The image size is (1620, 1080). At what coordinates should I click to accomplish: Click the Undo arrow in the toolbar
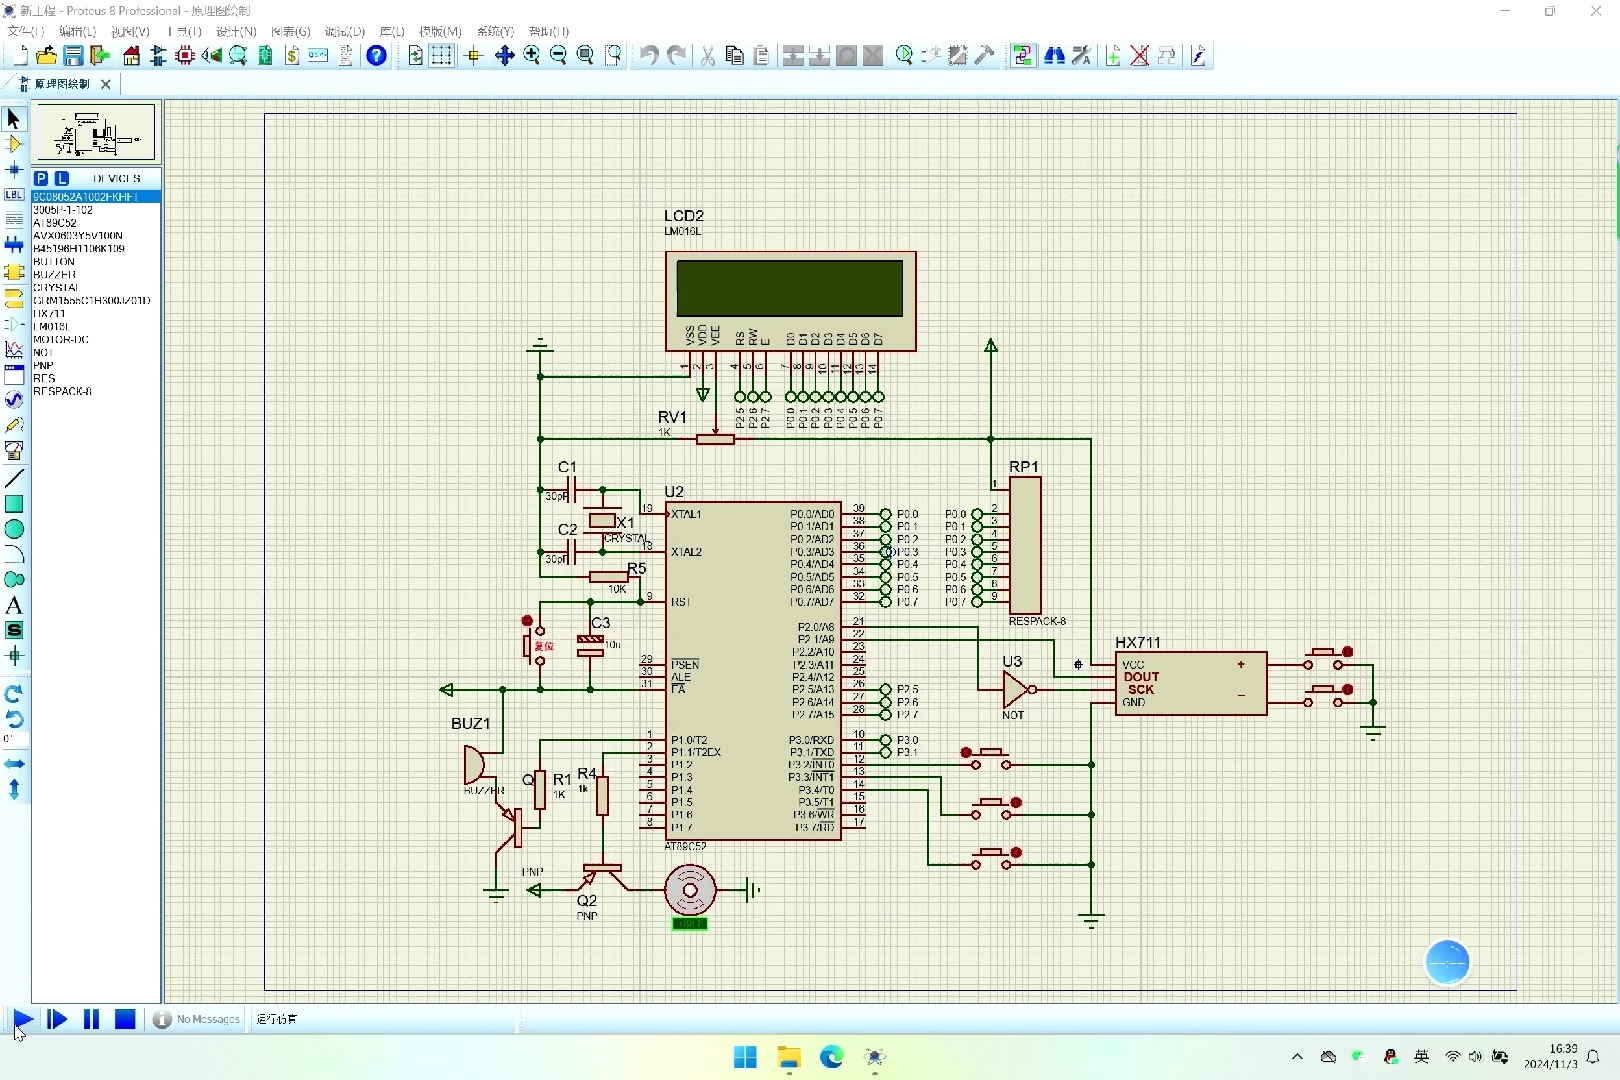[650, 56]
